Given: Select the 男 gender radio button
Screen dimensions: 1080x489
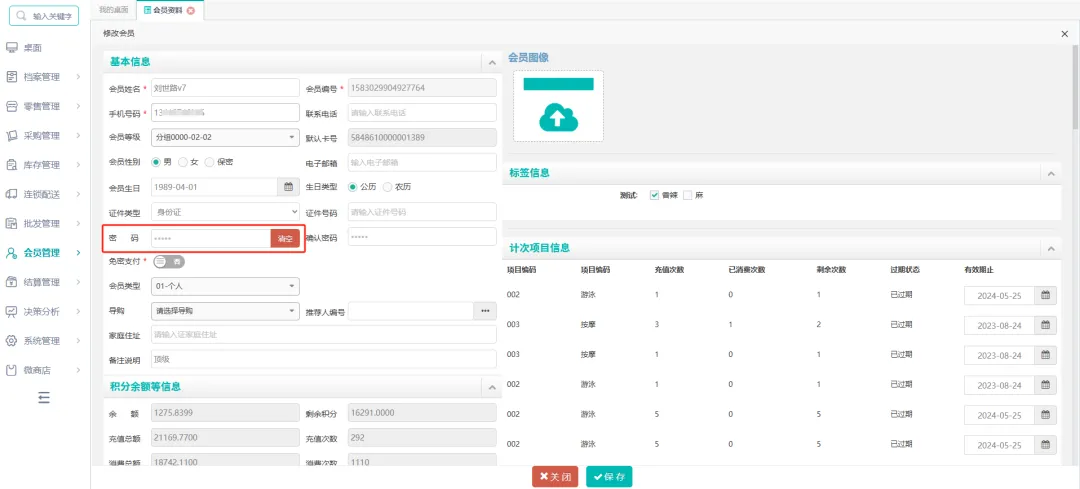Looking at the screenshot, I should click(156, 162).
